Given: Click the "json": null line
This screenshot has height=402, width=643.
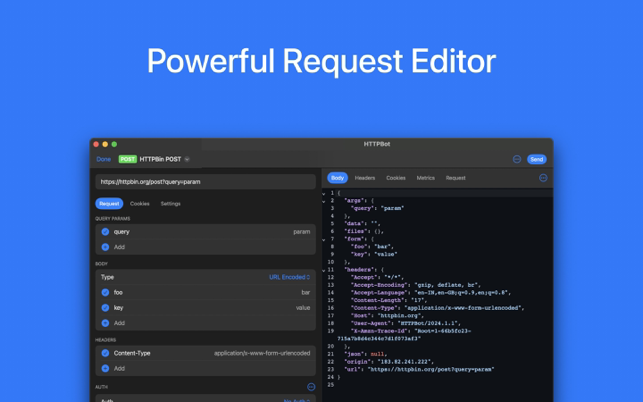Looking at the screenshot, I should coord(365,354).
